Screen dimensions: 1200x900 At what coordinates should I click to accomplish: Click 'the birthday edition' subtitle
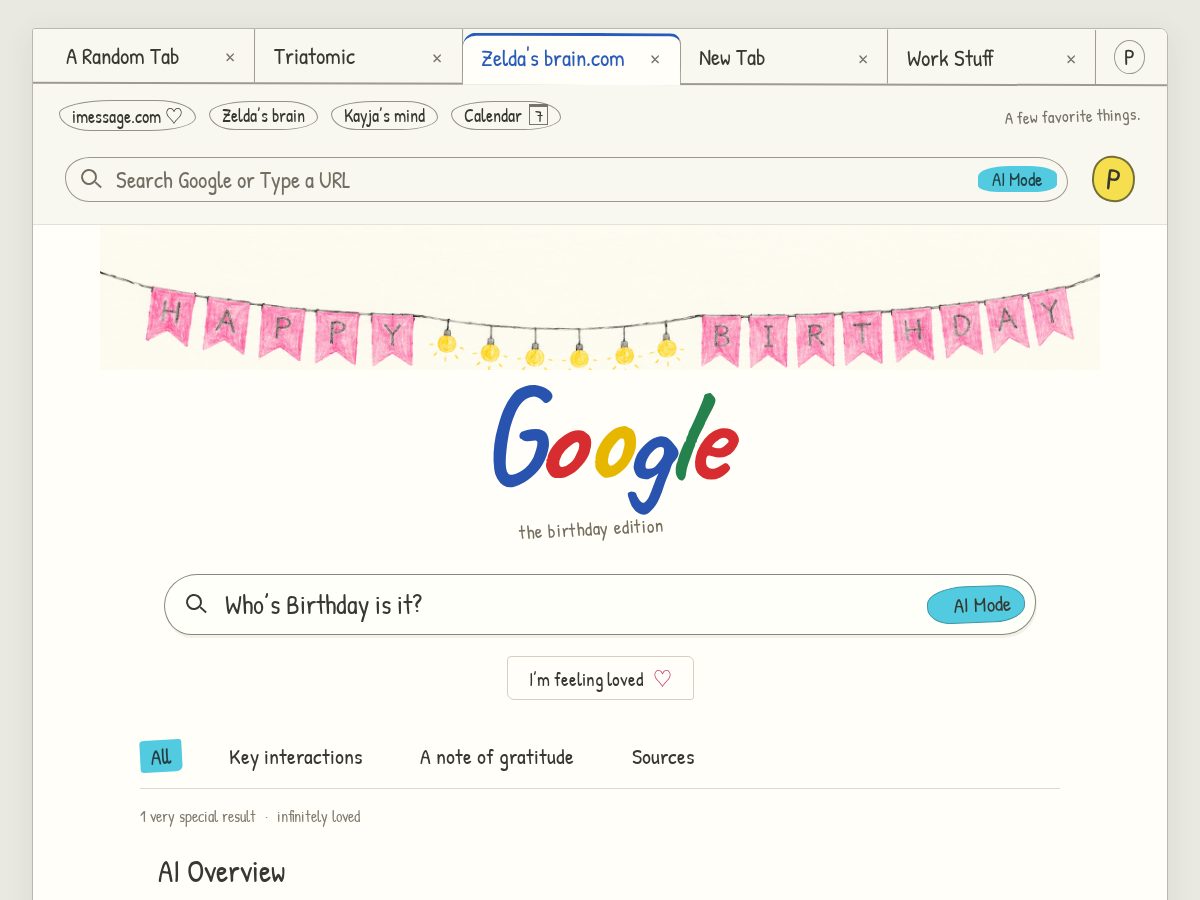[591, 529]
